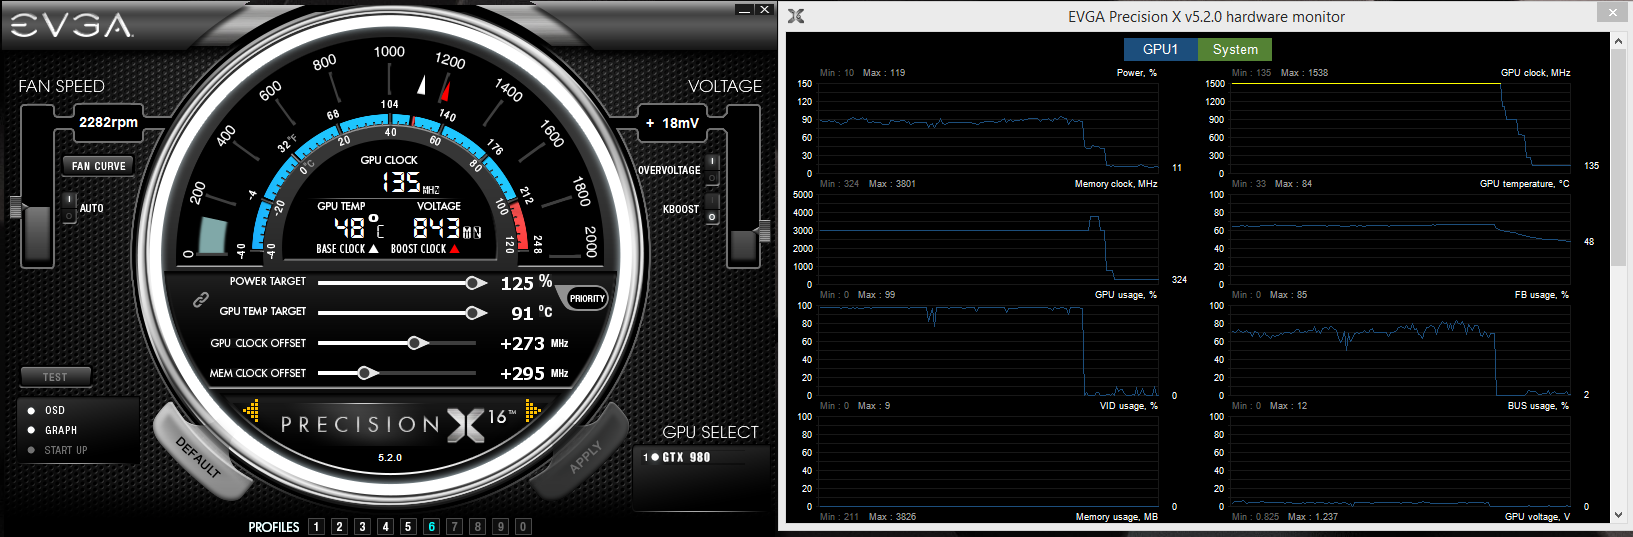The height and width of the screenshot is (537, 1633).
Task: Click the 125 % power target value
Action: [x=527, y=283]
